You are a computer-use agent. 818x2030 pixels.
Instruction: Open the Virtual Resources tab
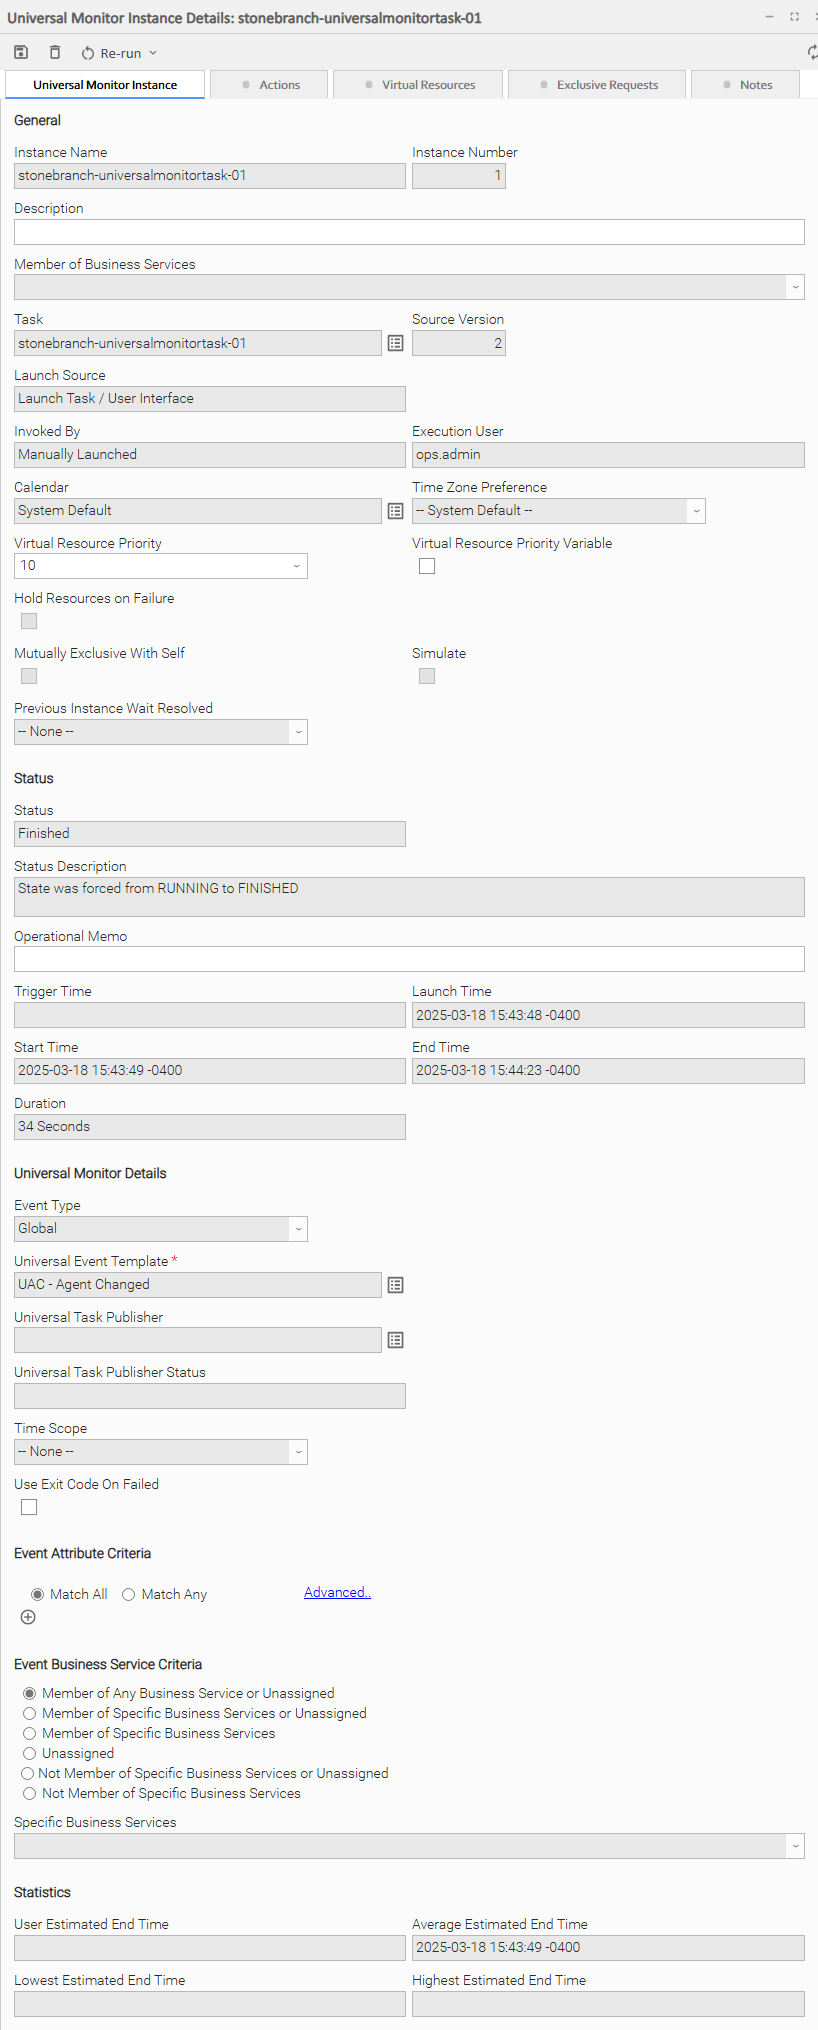coord(420,85)
